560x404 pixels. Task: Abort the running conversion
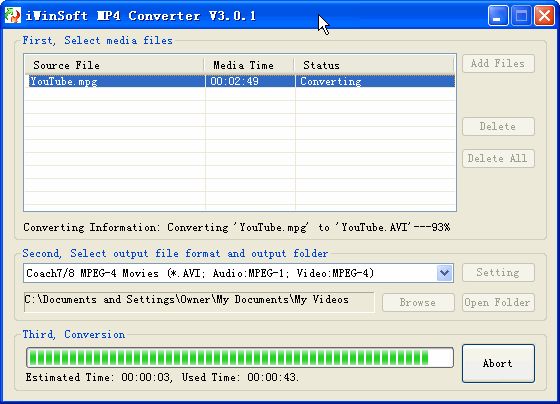coord(498,363)
